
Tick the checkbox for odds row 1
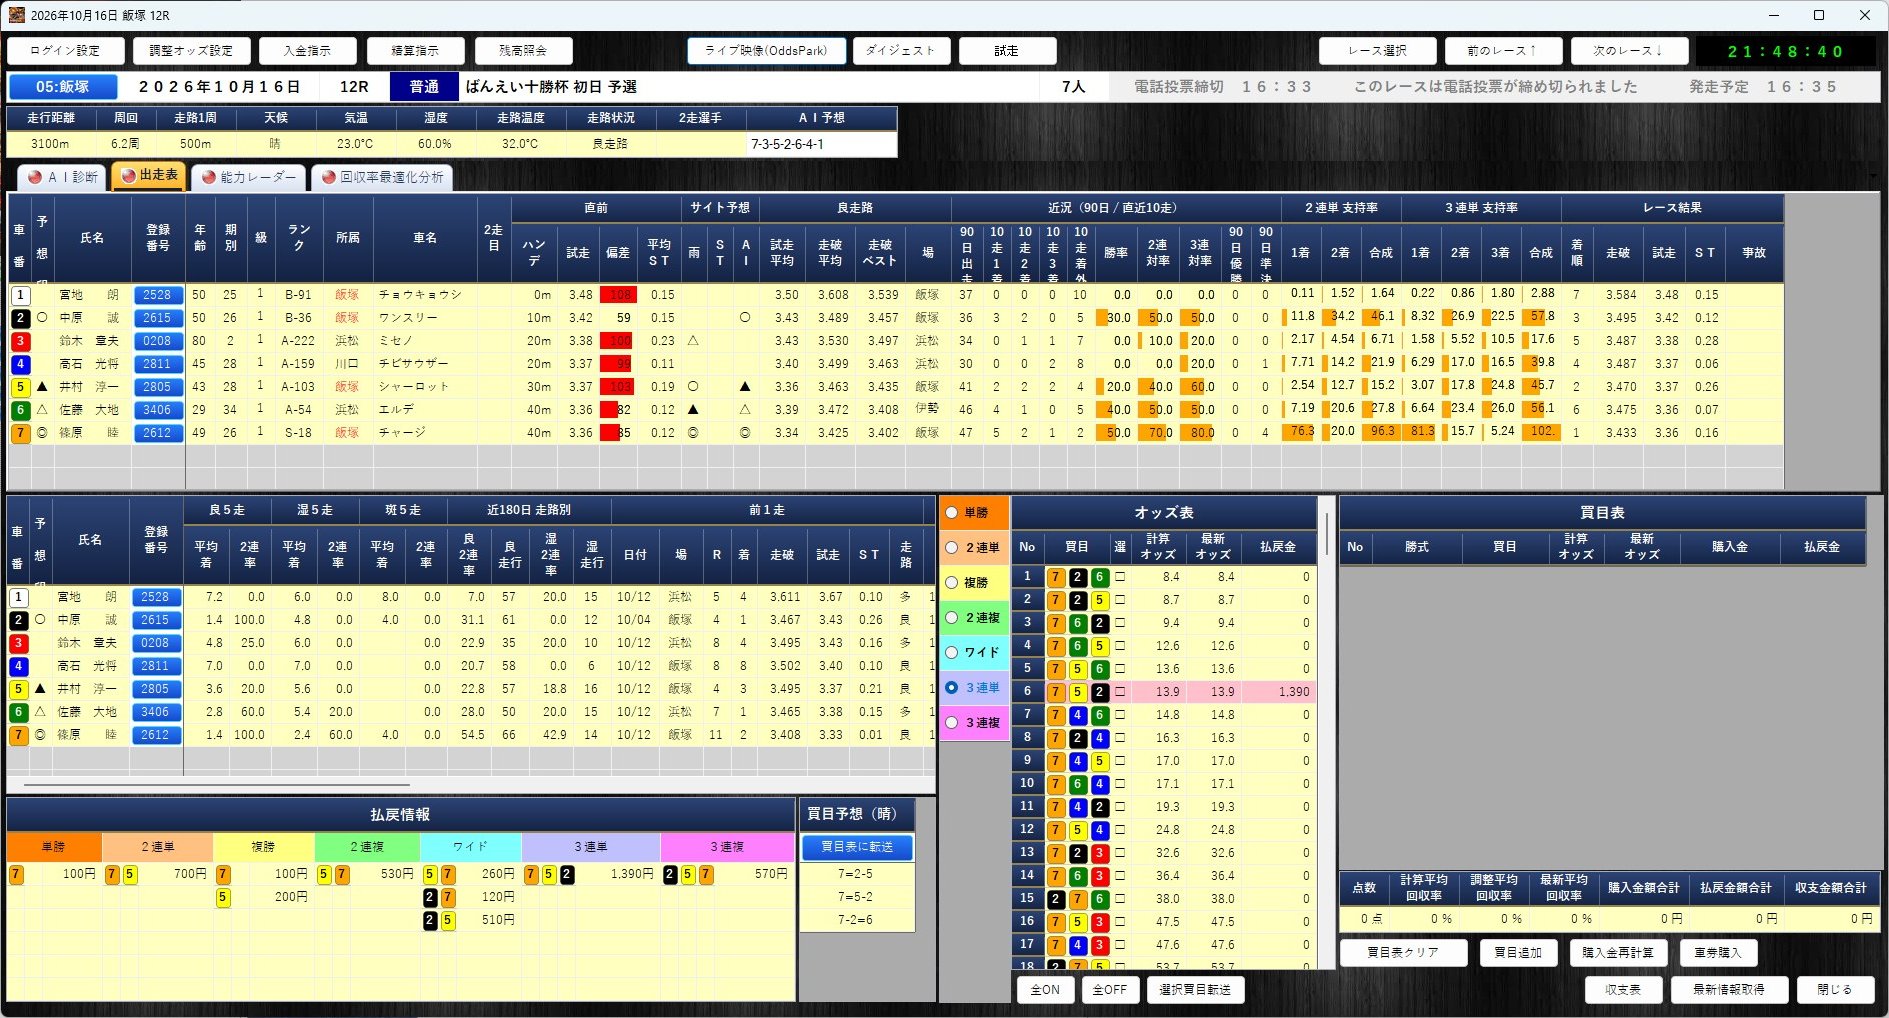[x=1120, y=577]
